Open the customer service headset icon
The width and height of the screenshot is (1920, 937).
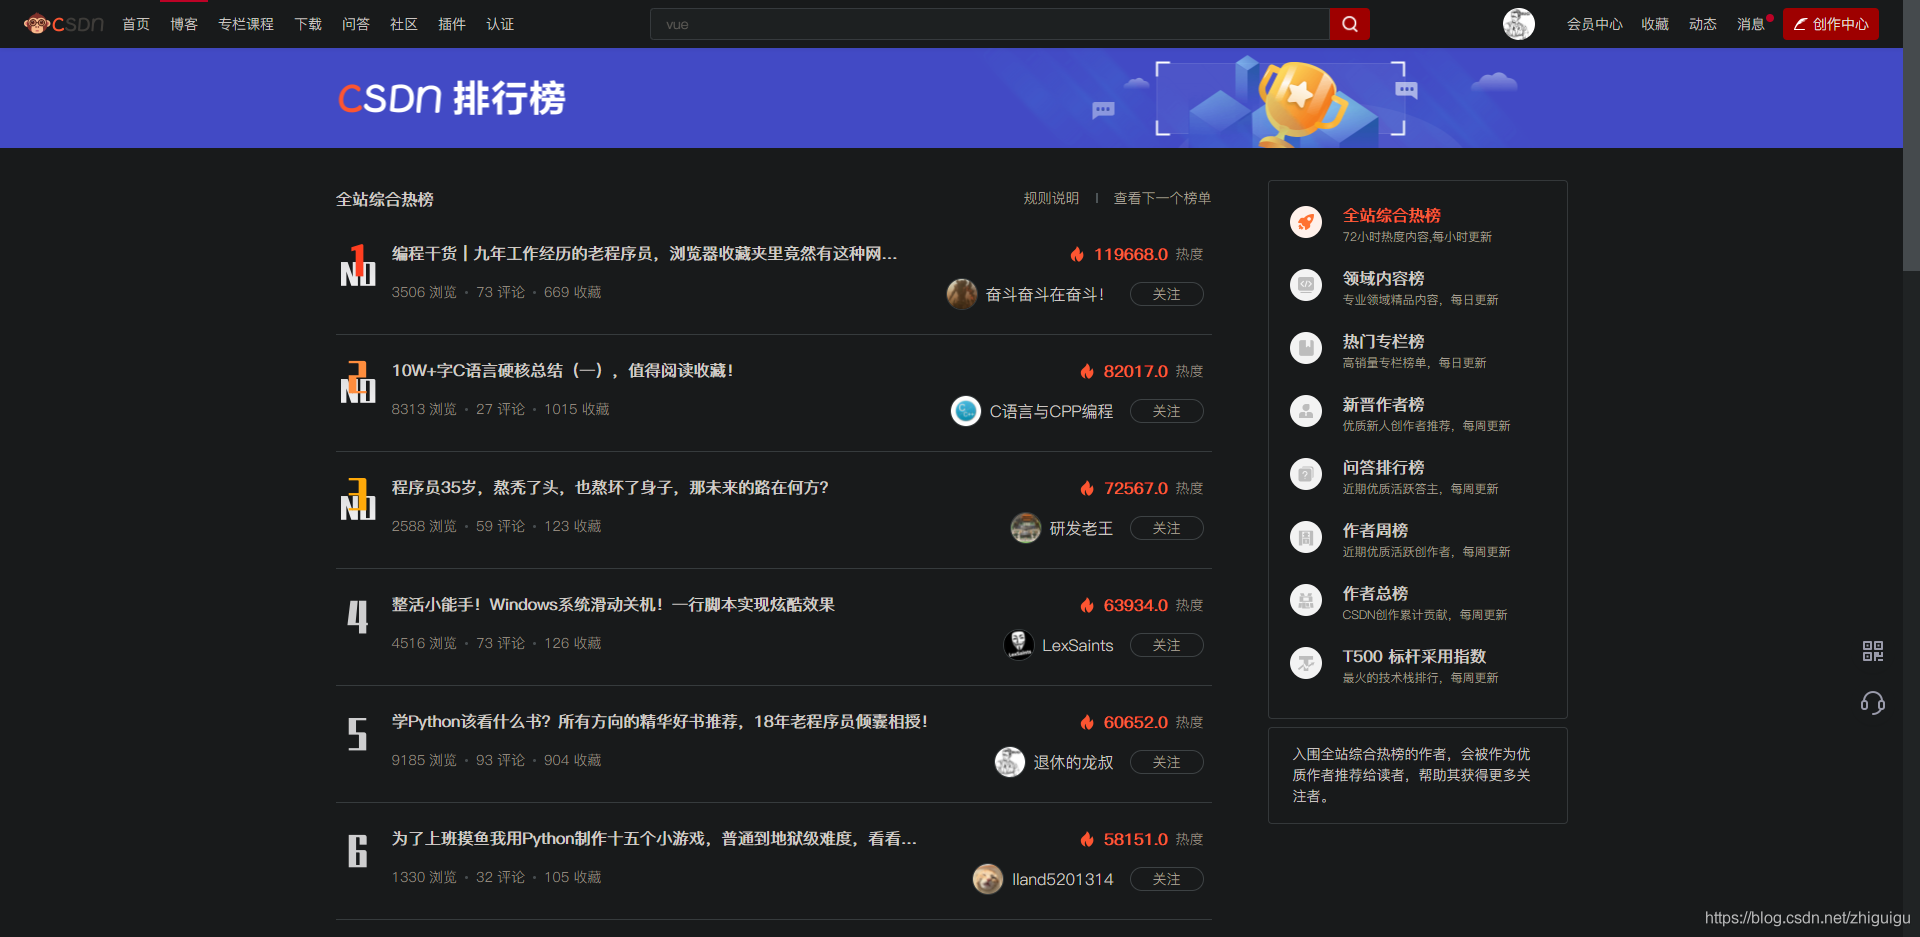point(1873,703)
